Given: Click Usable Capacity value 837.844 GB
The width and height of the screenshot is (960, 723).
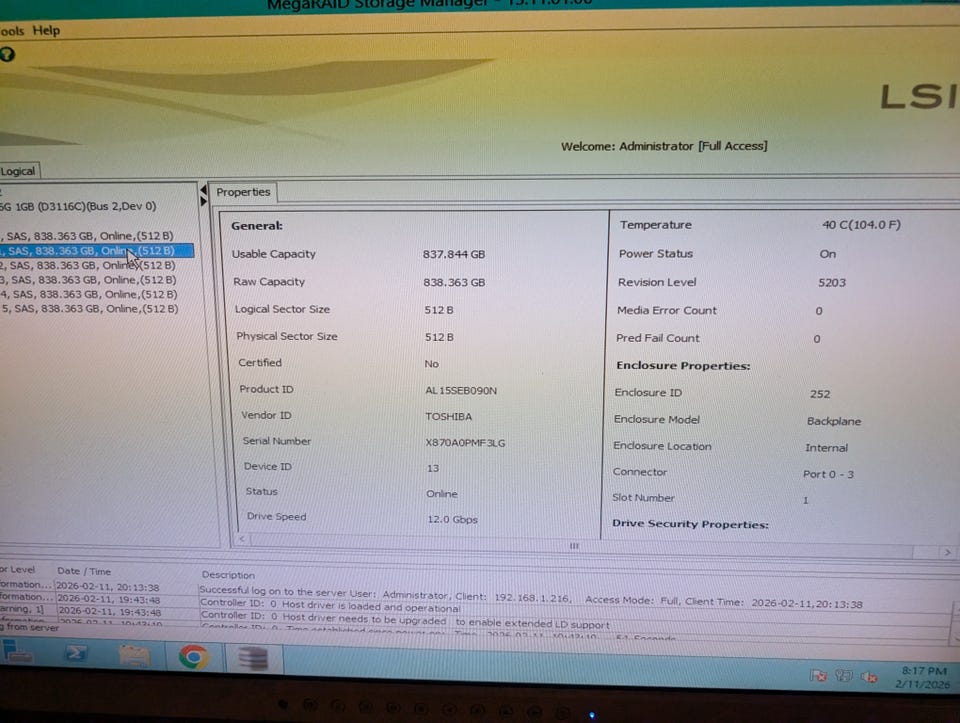Looking at the screenshot, I should click(454, 254).
